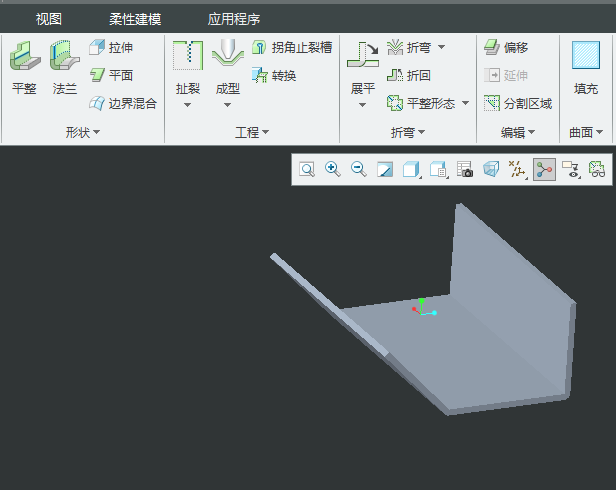
Task: Open the 边界混合 boundary blend tool
Action: (123, 103)
